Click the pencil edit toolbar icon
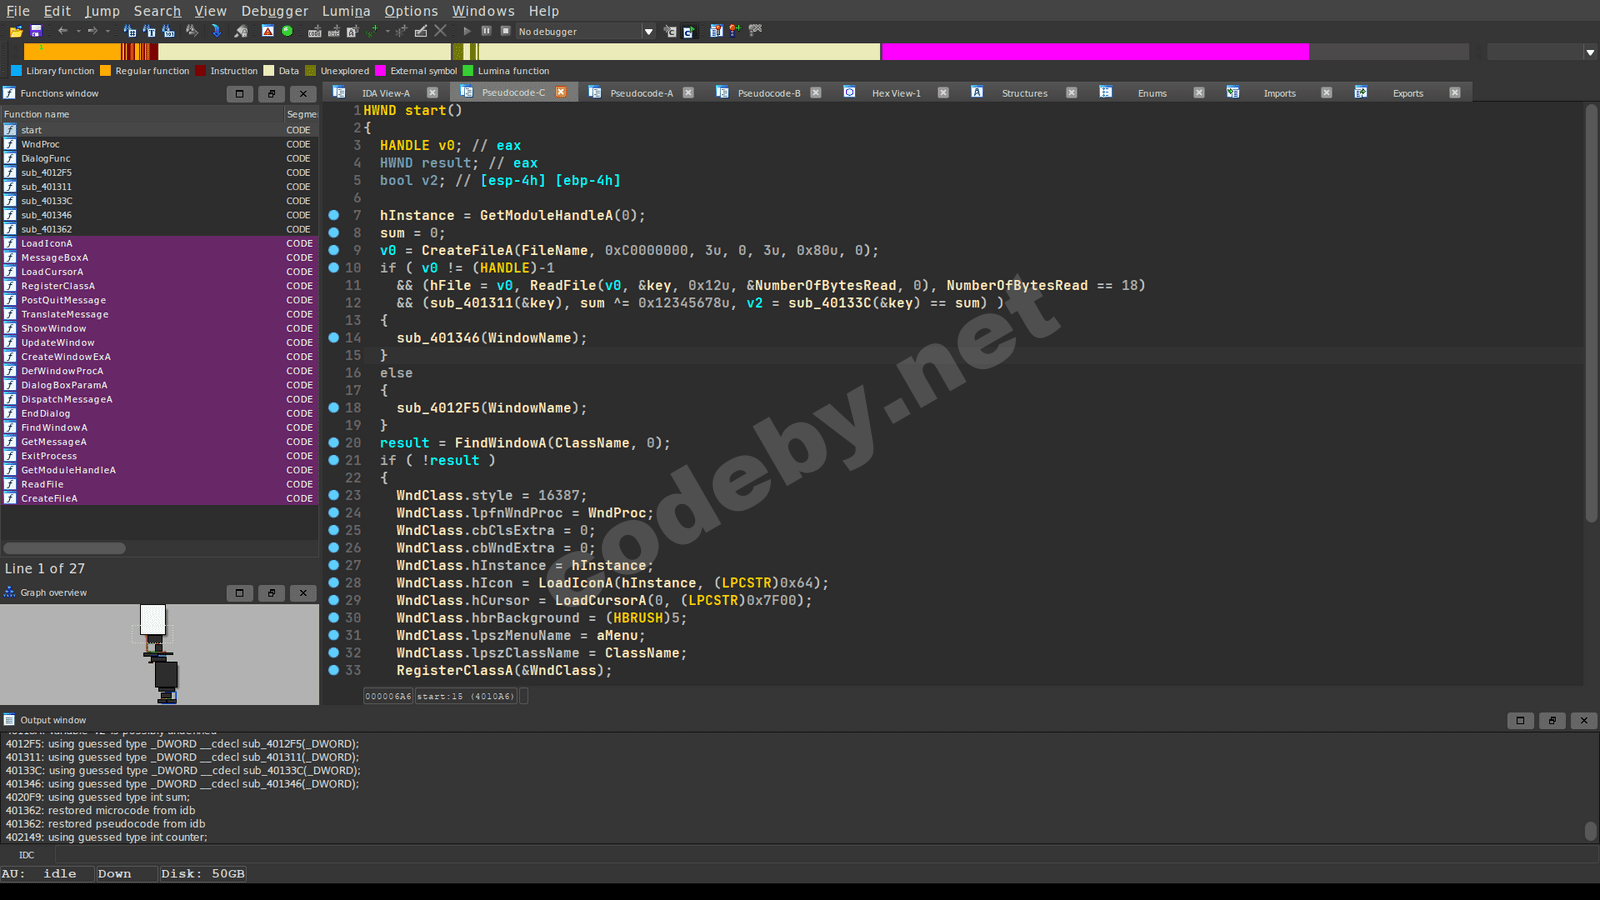Viewport: 1600px width, 900px height. point(421,31)
